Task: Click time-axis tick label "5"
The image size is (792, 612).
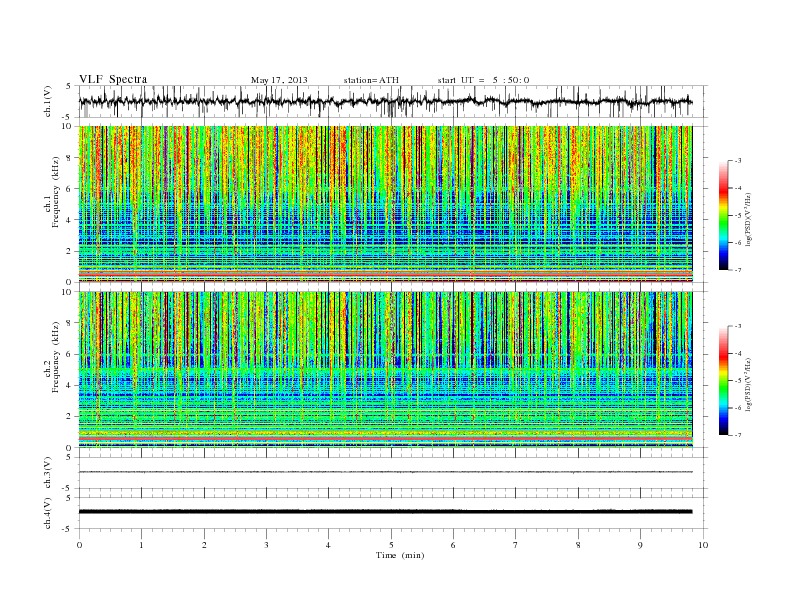Action: point(391,545)
